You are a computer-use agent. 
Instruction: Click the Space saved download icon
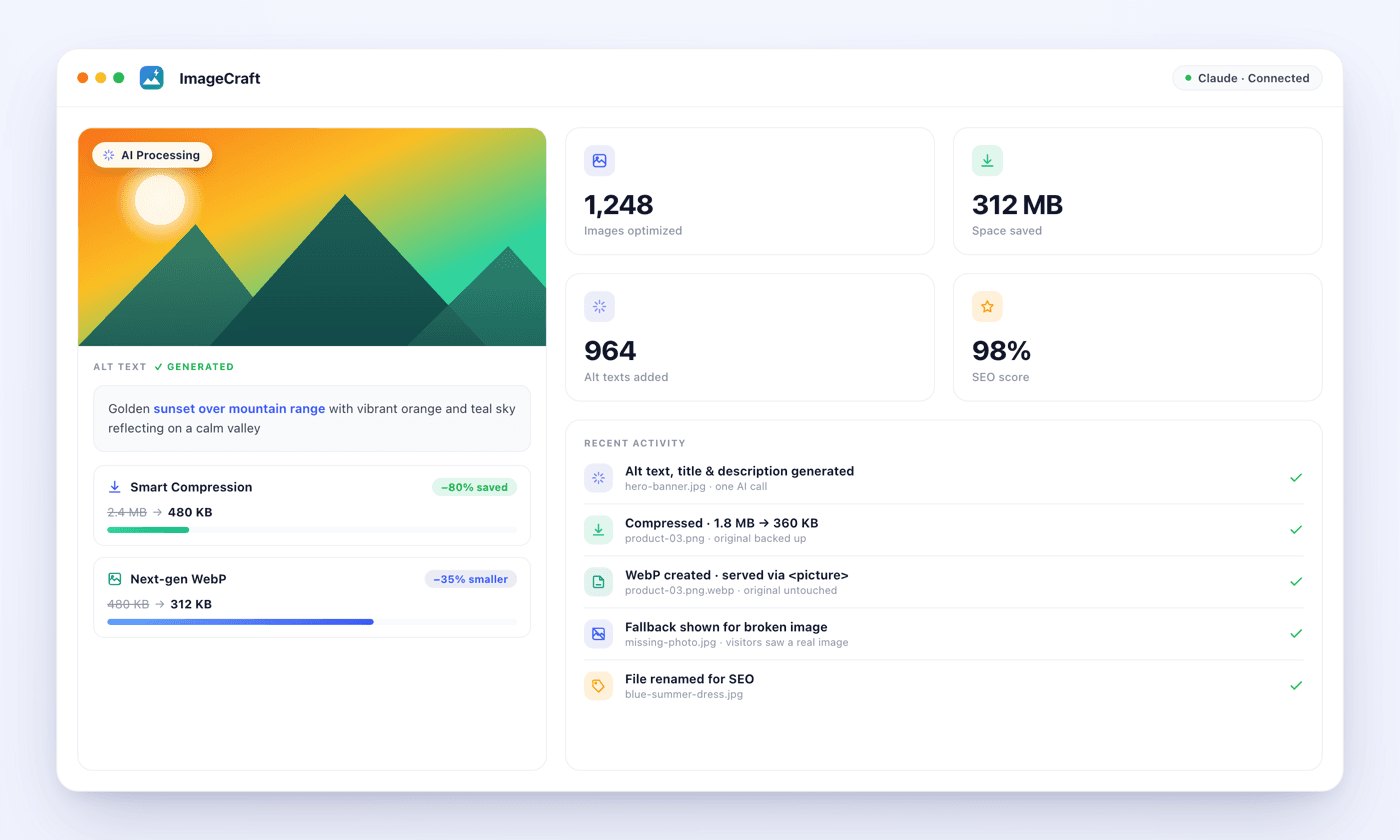[987, 160]
